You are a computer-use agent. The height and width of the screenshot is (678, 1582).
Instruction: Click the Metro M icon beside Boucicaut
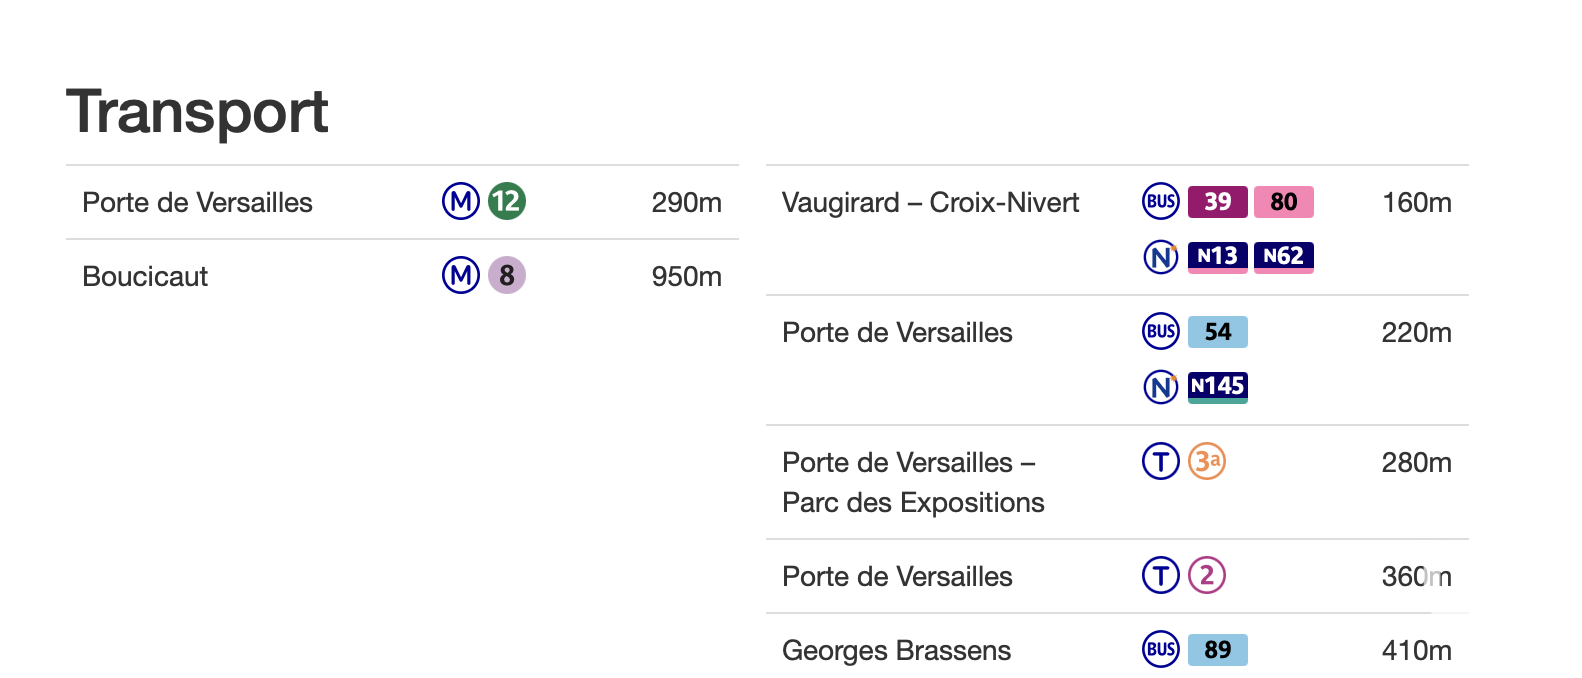click(461, 275)
